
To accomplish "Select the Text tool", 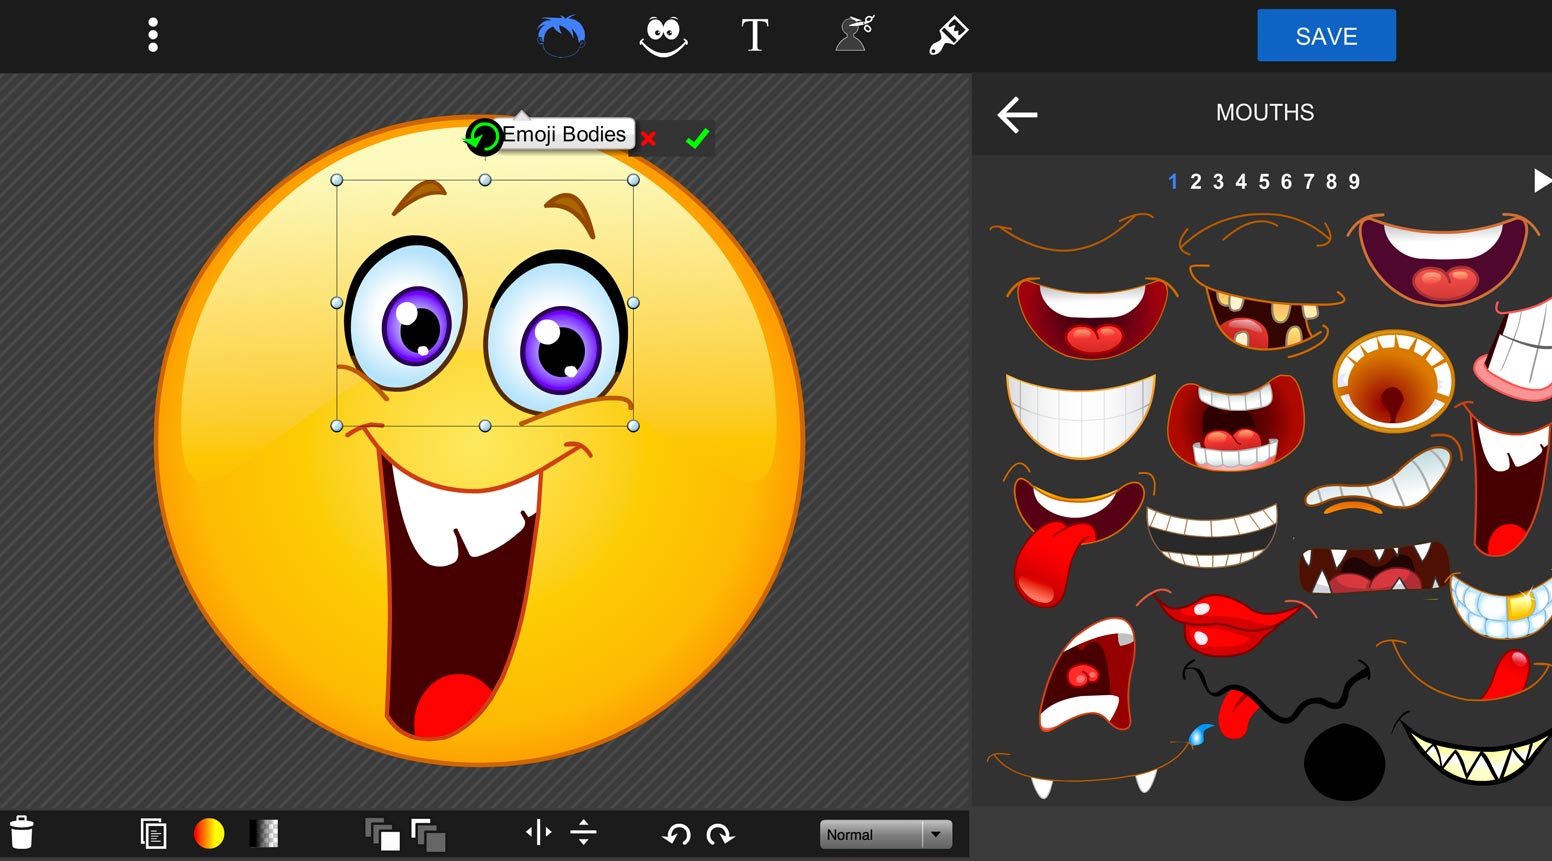I will click(755, 34).
